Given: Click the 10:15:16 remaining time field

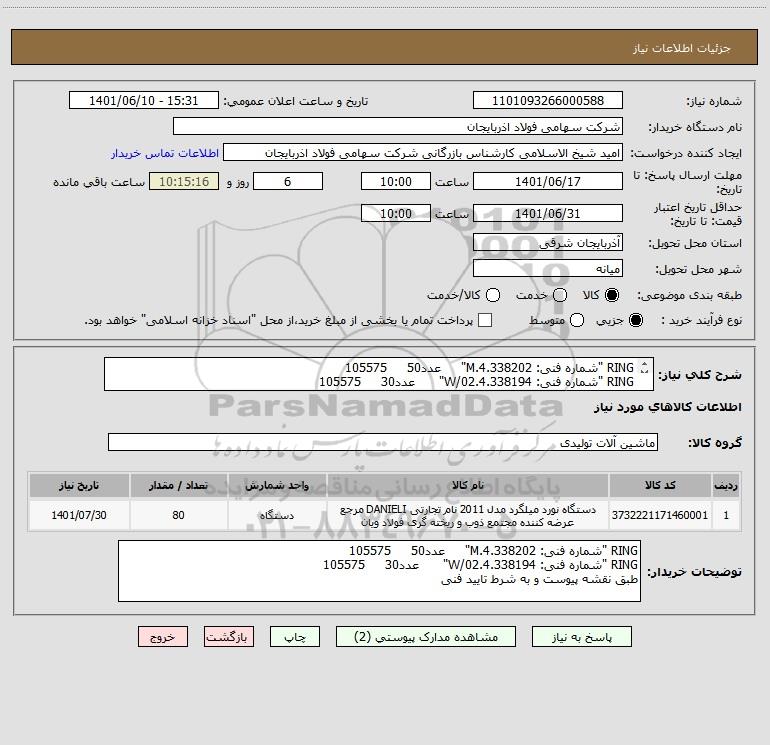Looking at the screenshot, I should (x=184, y=181).
